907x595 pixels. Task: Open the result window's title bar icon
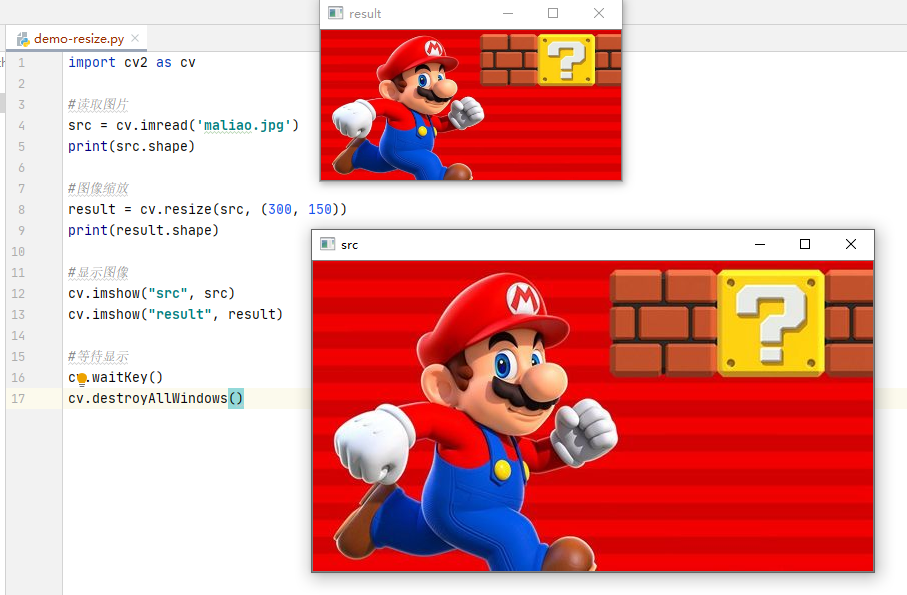pyautogui.click(x=335, y=13)
